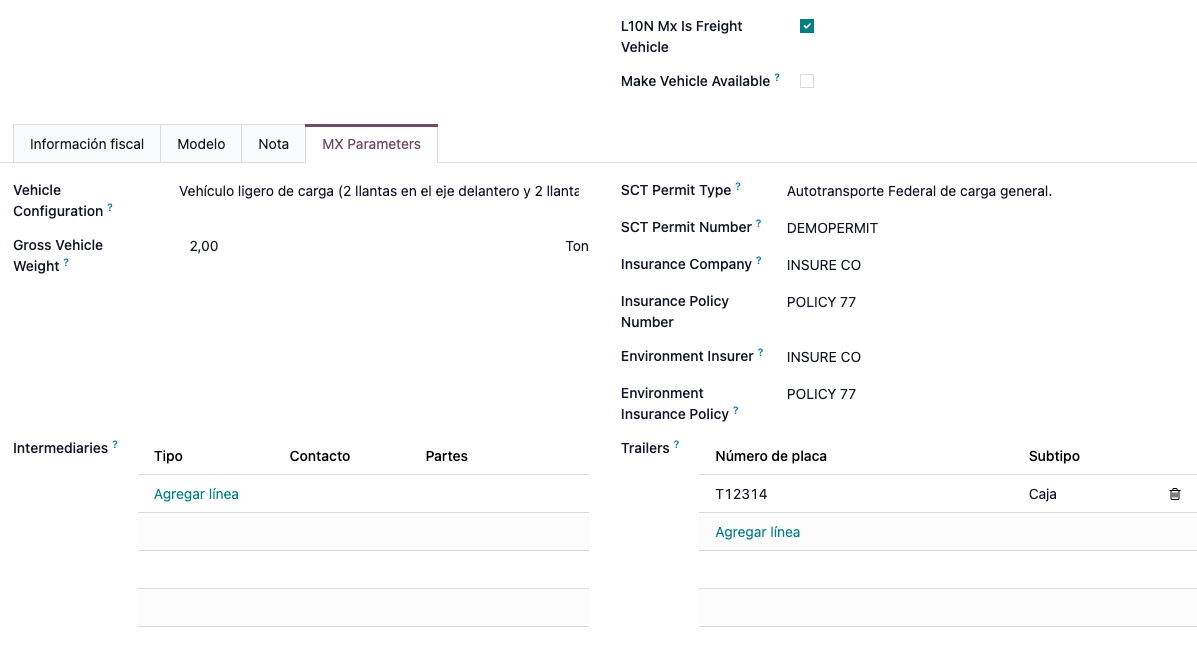The height and width of the screenshot is (660, 1197).
Task: Click the Trailers help icon
Action: (x=678, y=442)
